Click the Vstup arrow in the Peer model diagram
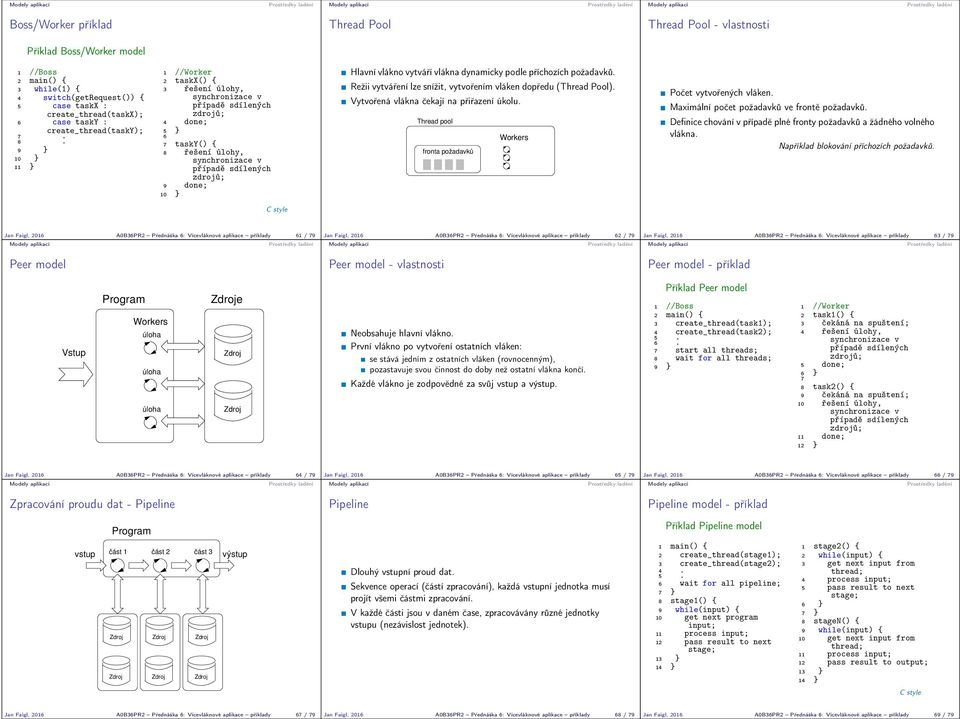This screenshot has height=719, width=960. click(76, 374)
